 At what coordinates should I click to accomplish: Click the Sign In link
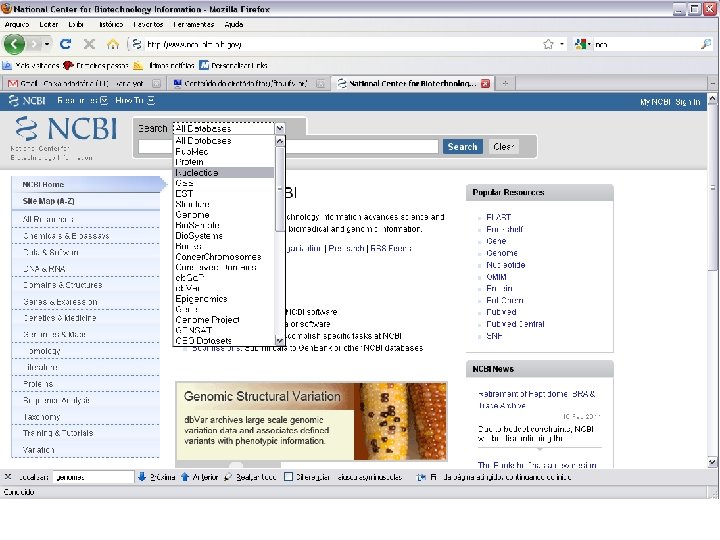pos(687,102)
